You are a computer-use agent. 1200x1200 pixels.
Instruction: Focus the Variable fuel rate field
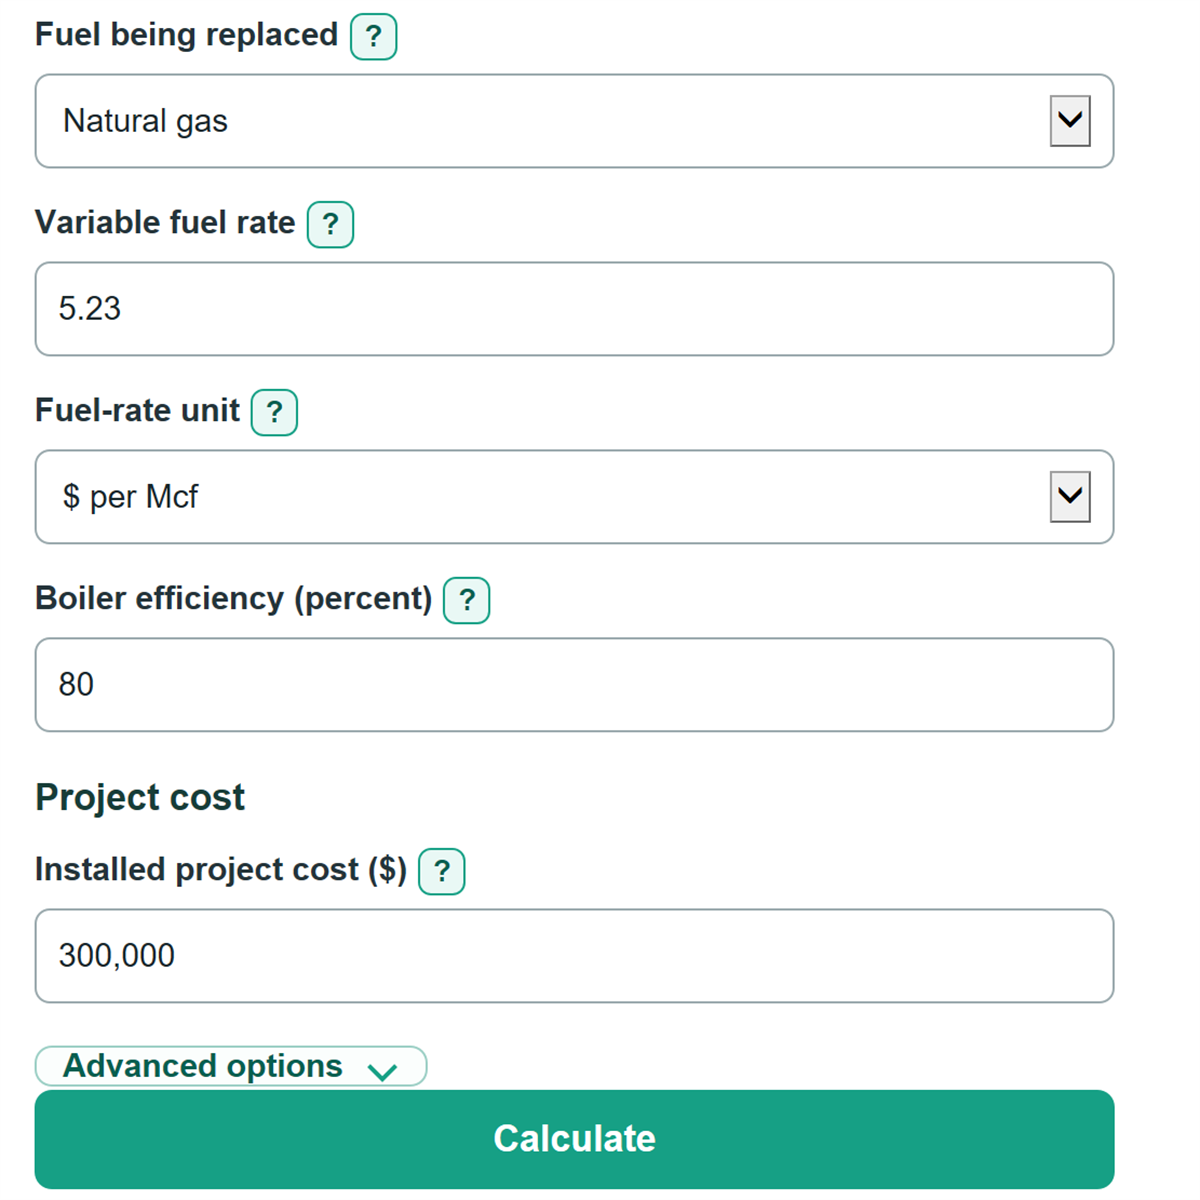pyautogui.click(x=574, y=309)
